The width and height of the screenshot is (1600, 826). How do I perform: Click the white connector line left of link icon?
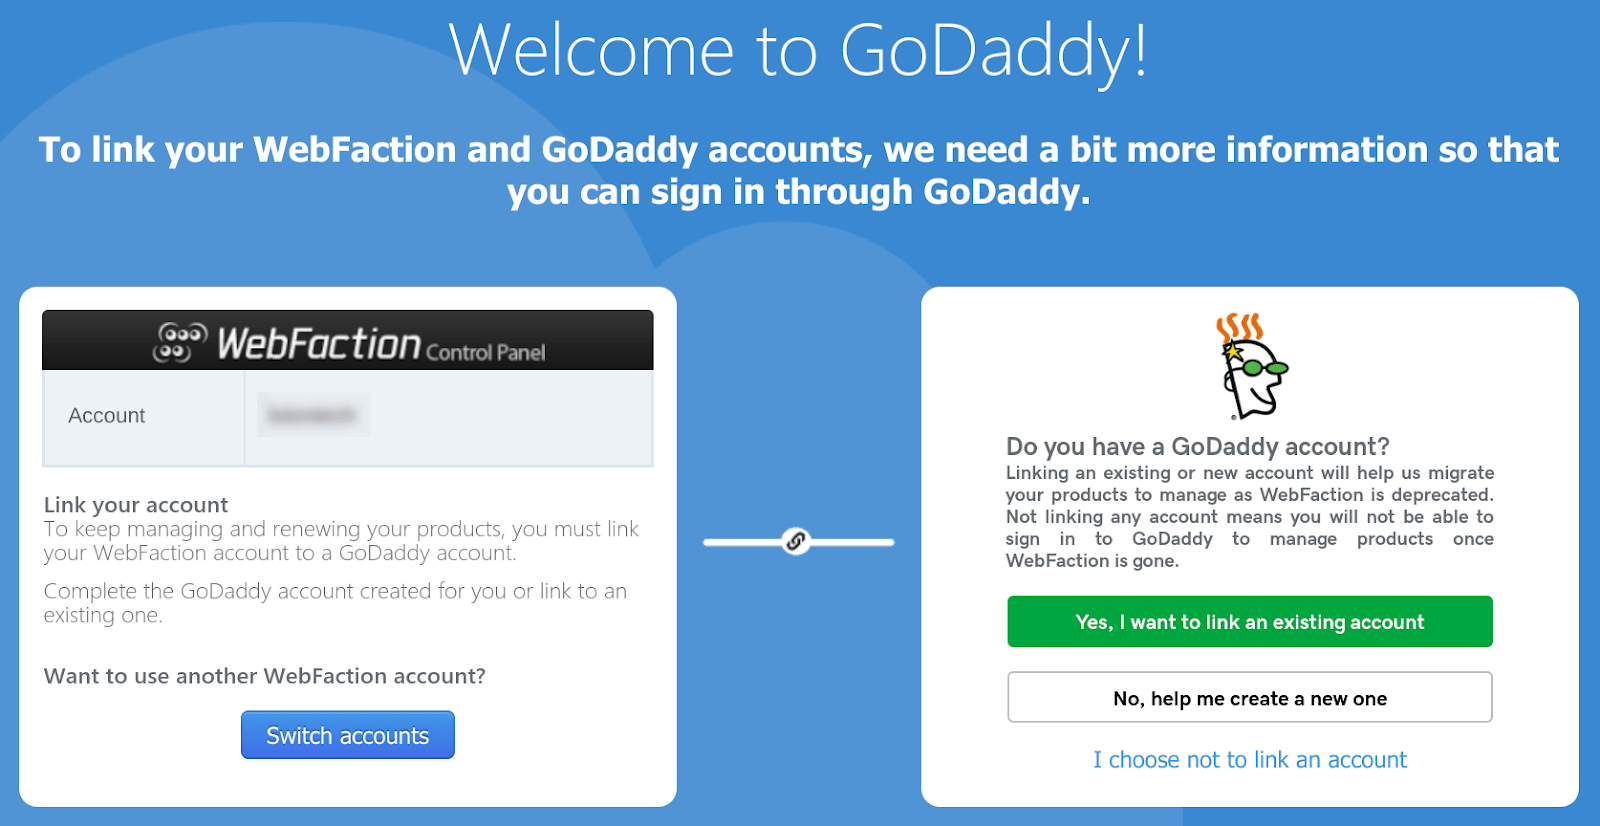[x=743, y=542]
